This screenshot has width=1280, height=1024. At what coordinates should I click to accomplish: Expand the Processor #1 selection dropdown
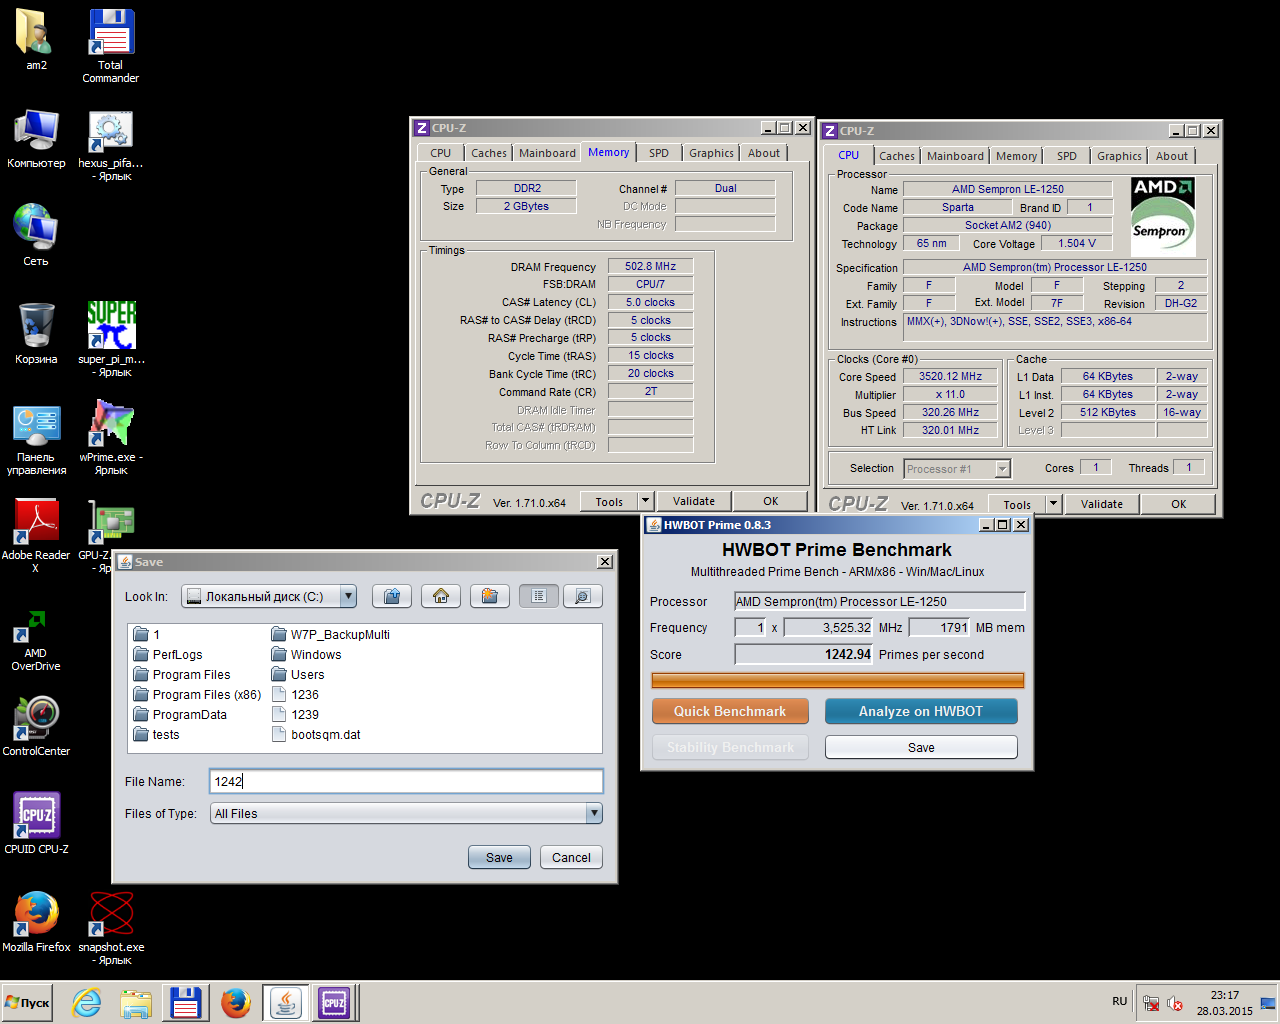(x=1002, y=468)
